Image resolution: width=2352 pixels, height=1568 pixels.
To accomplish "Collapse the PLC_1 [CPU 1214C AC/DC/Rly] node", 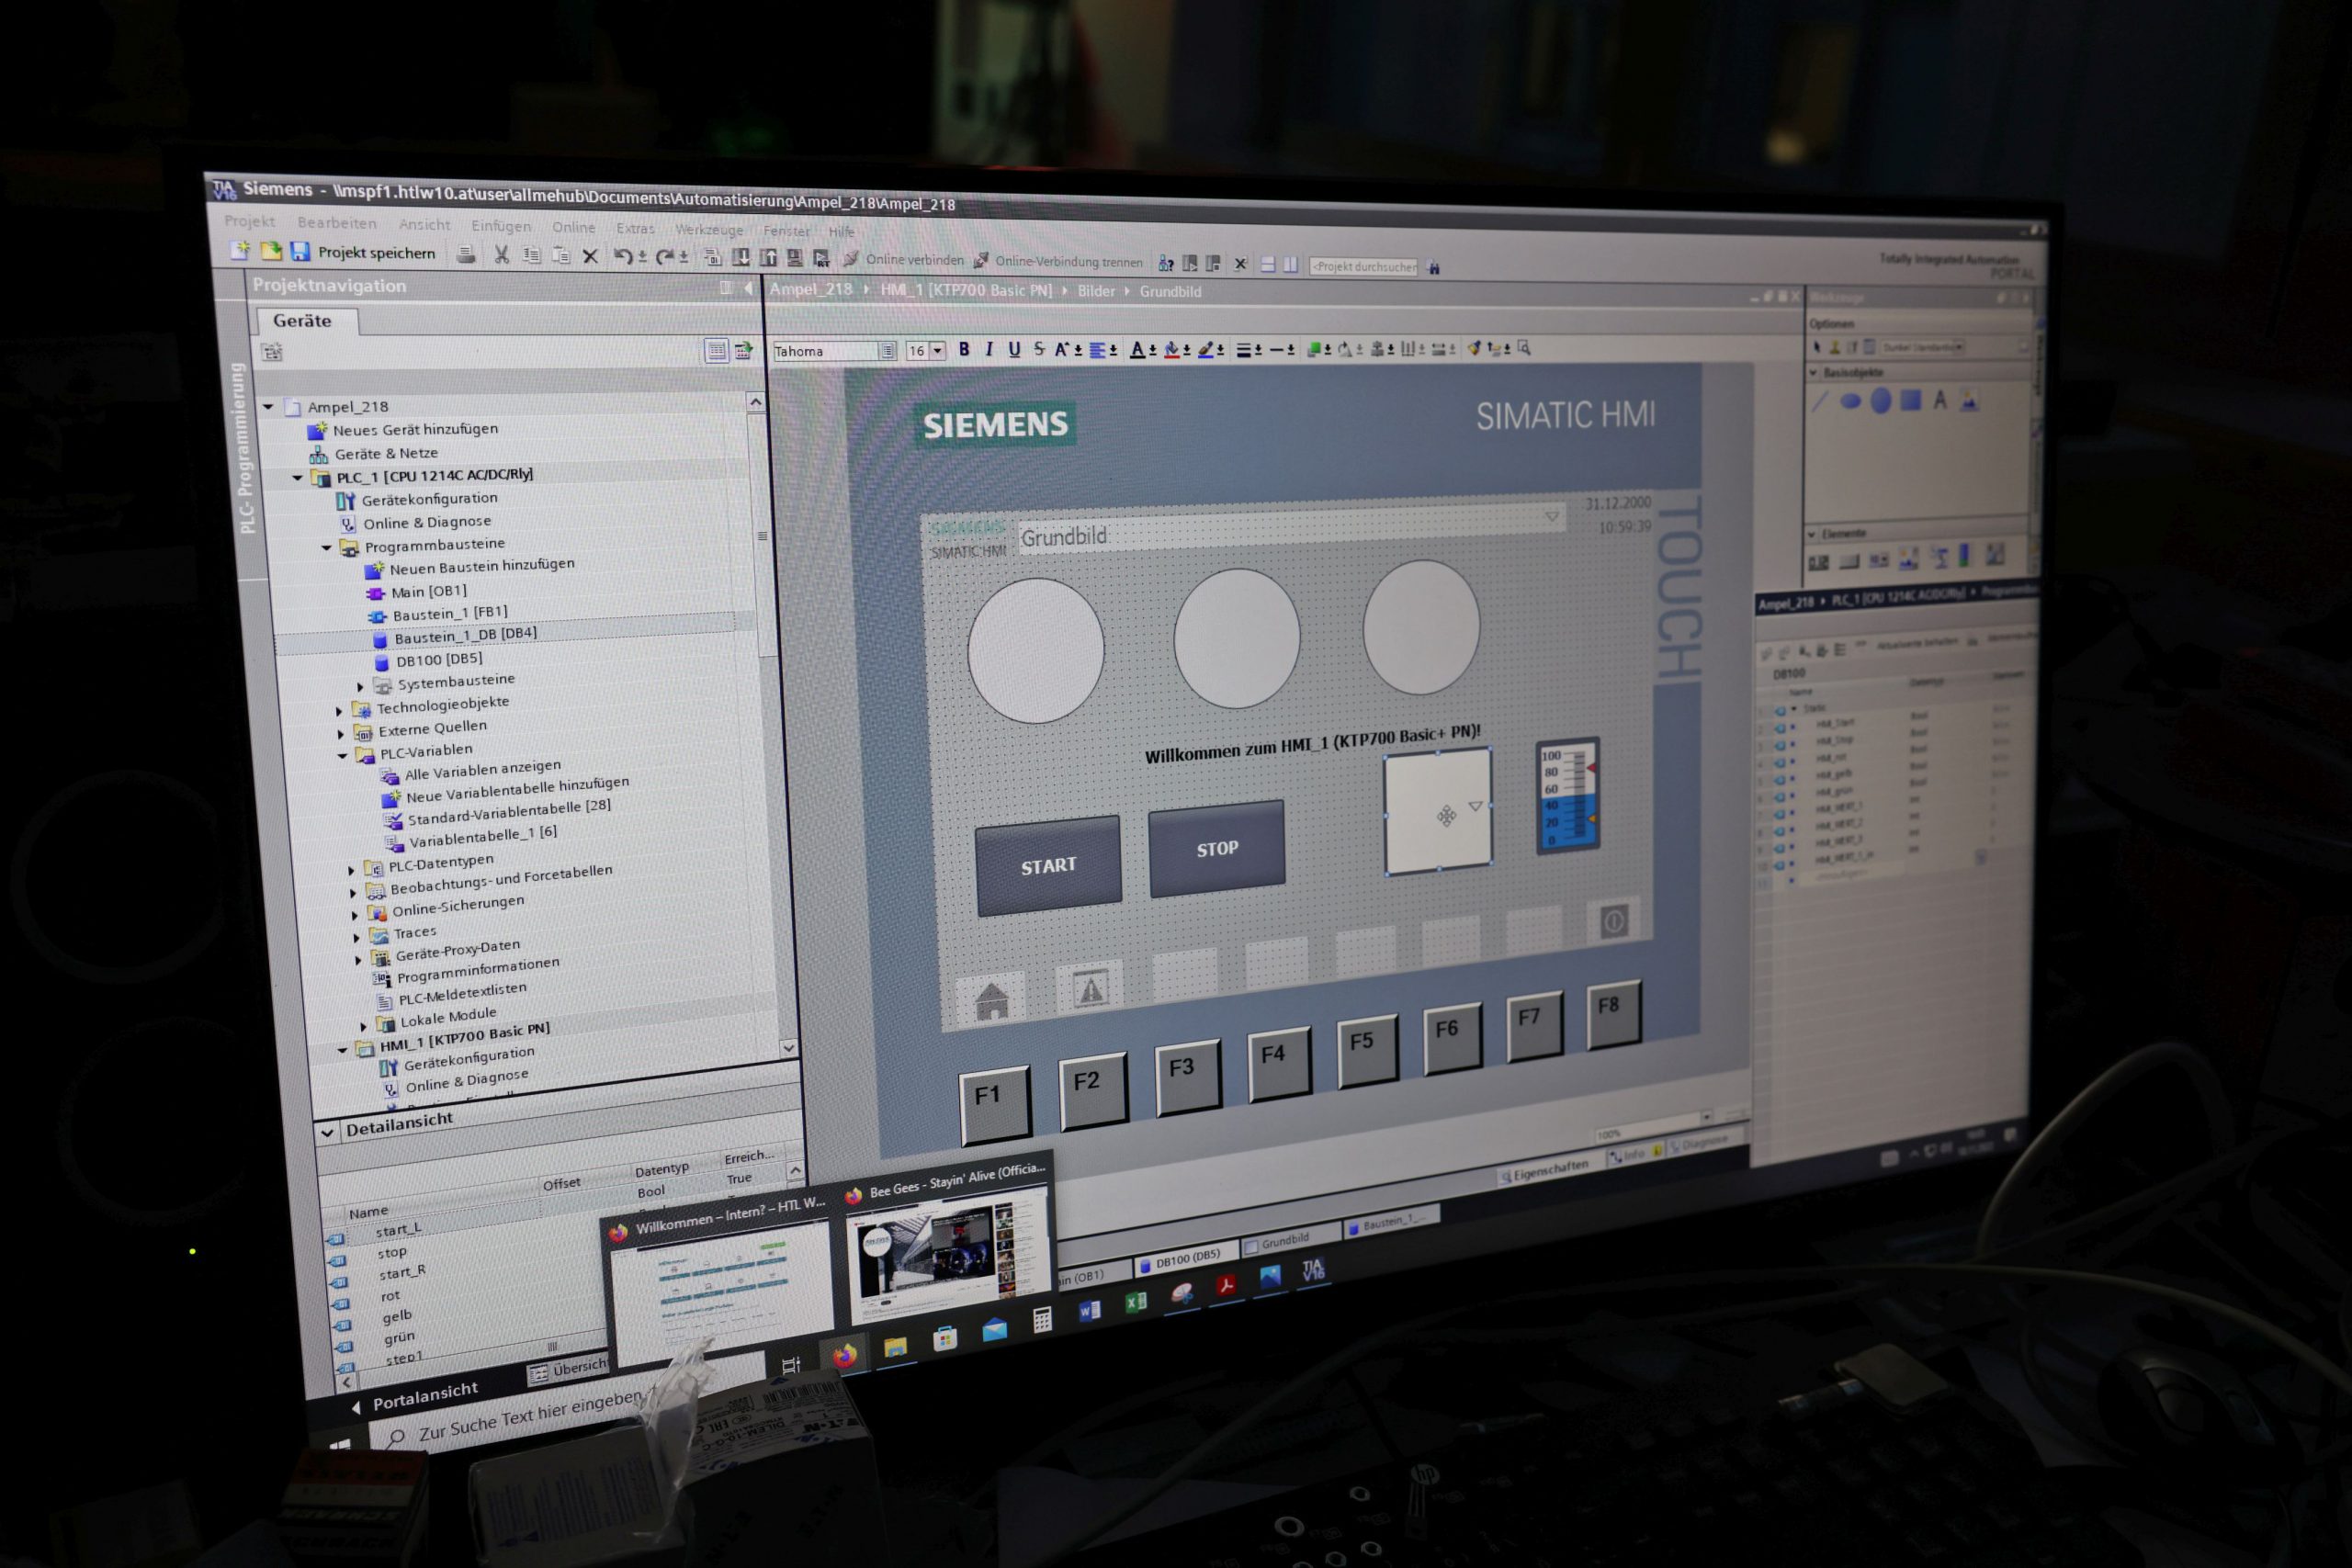I will [x=297, y=478].
